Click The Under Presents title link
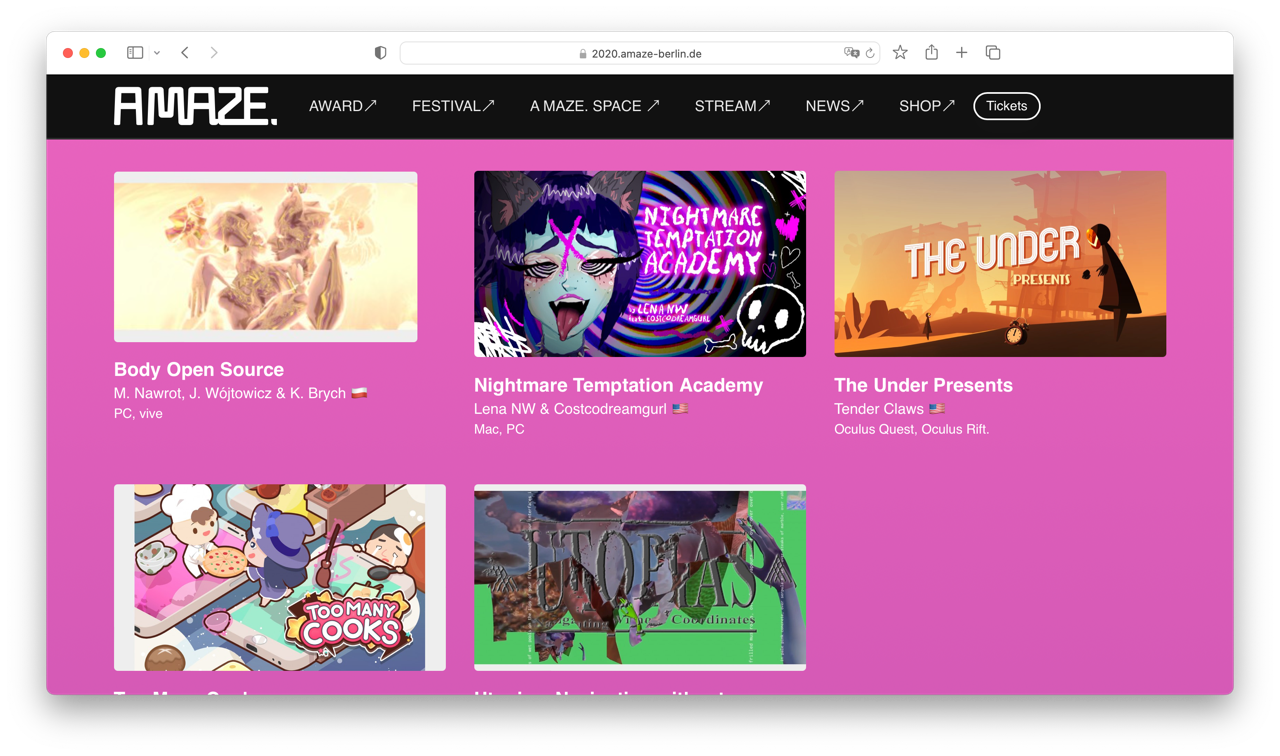 (x=923, y=385)
